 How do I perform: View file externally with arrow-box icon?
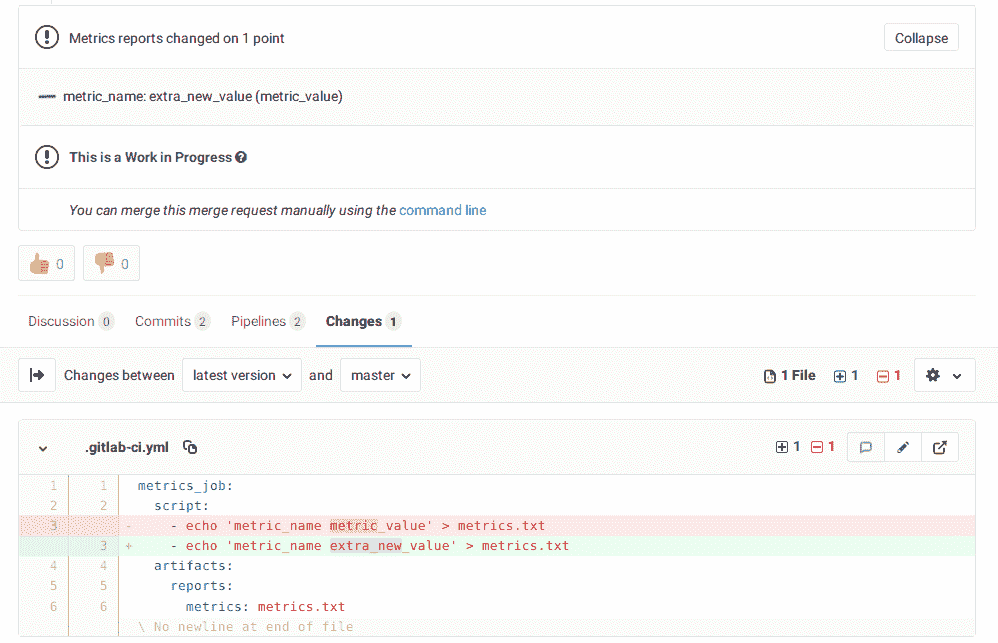[x=939, y=447]
